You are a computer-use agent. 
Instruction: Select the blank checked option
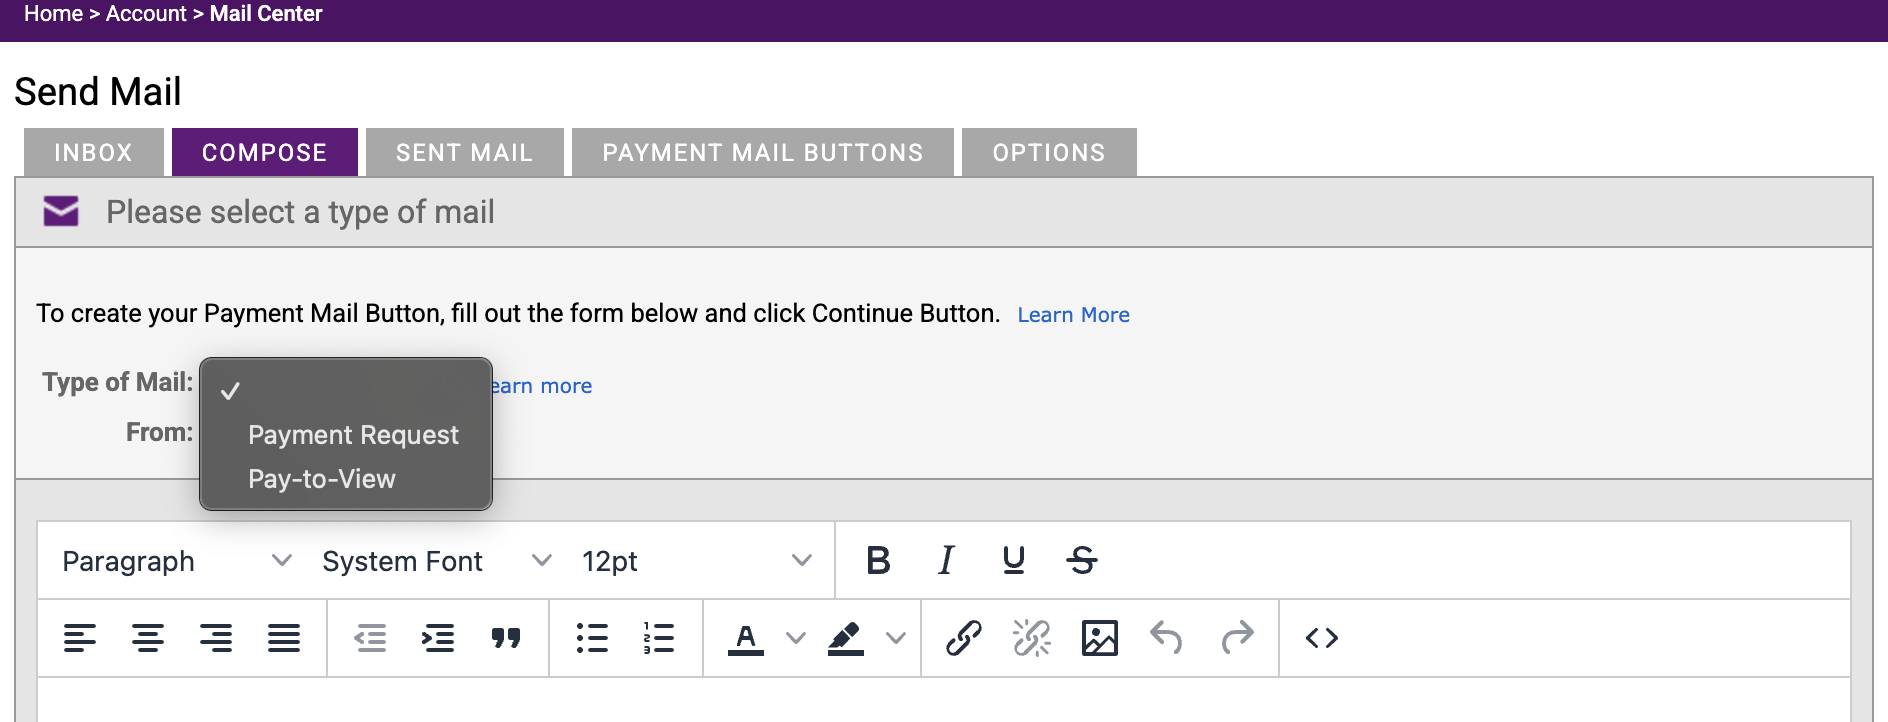click(346, 391)
